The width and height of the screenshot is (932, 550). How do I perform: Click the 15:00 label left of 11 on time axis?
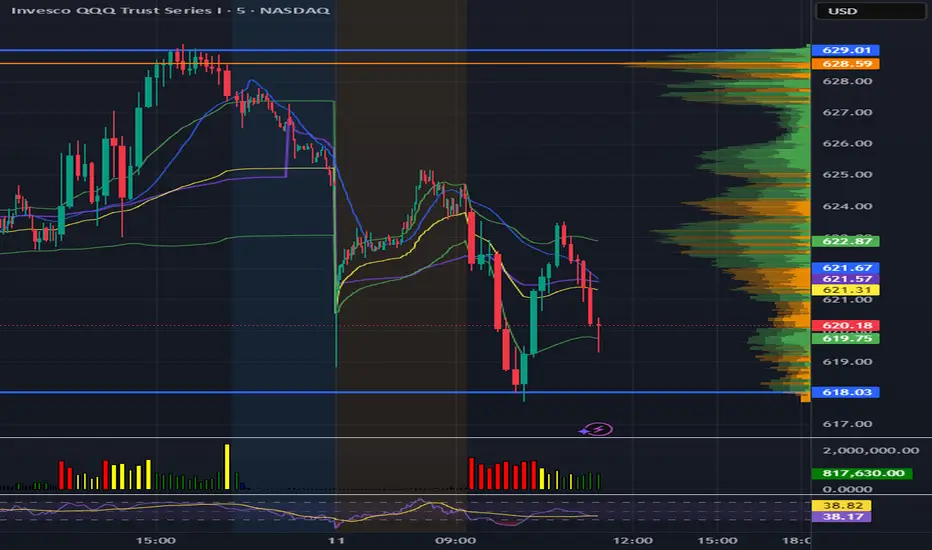pyautogui.click(x=156, y=540)
